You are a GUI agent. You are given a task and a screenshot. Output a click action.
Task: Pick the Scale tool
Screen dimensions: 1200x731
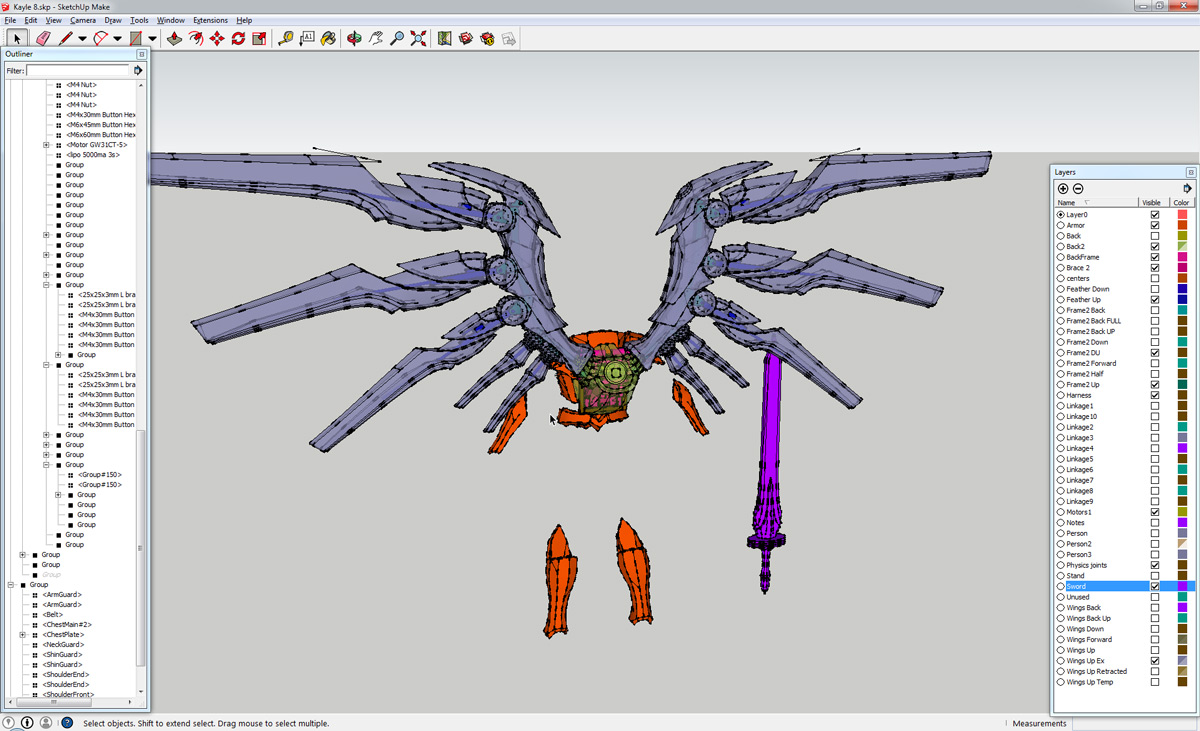pos(259,39)
